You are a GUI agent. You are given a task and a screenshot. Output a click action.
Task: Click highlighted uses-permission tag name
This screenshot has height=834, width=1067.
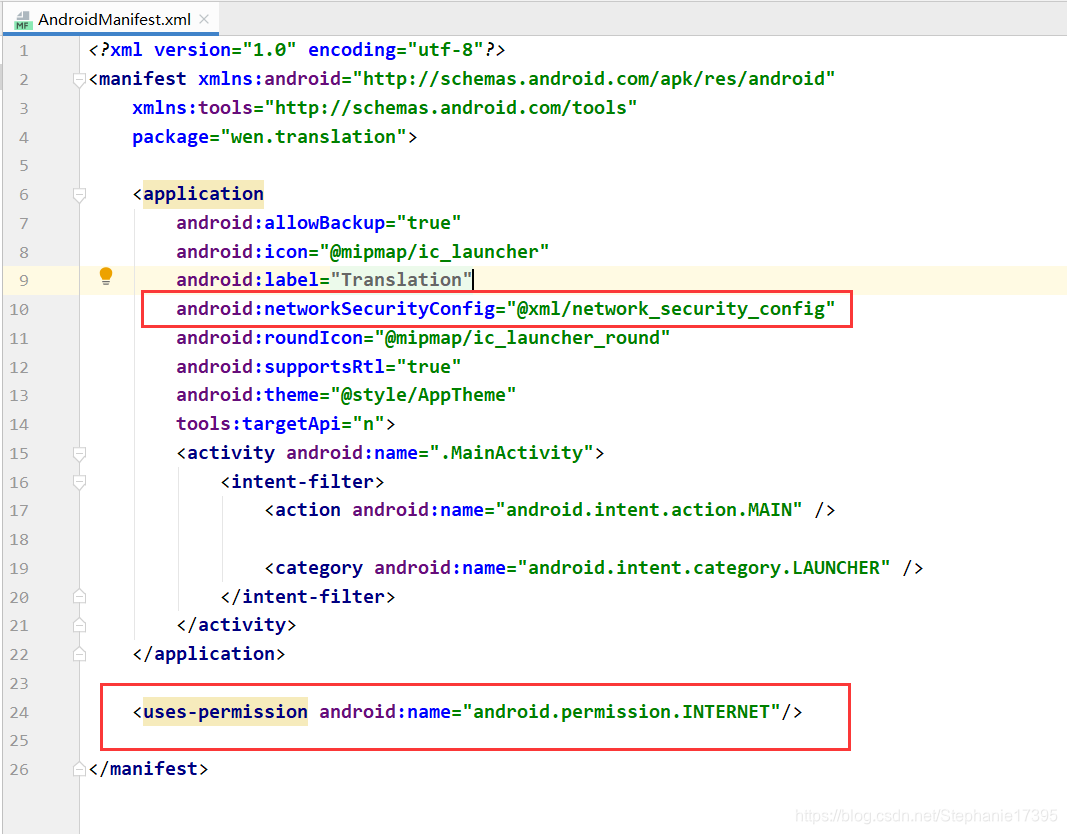click(225, 712)
